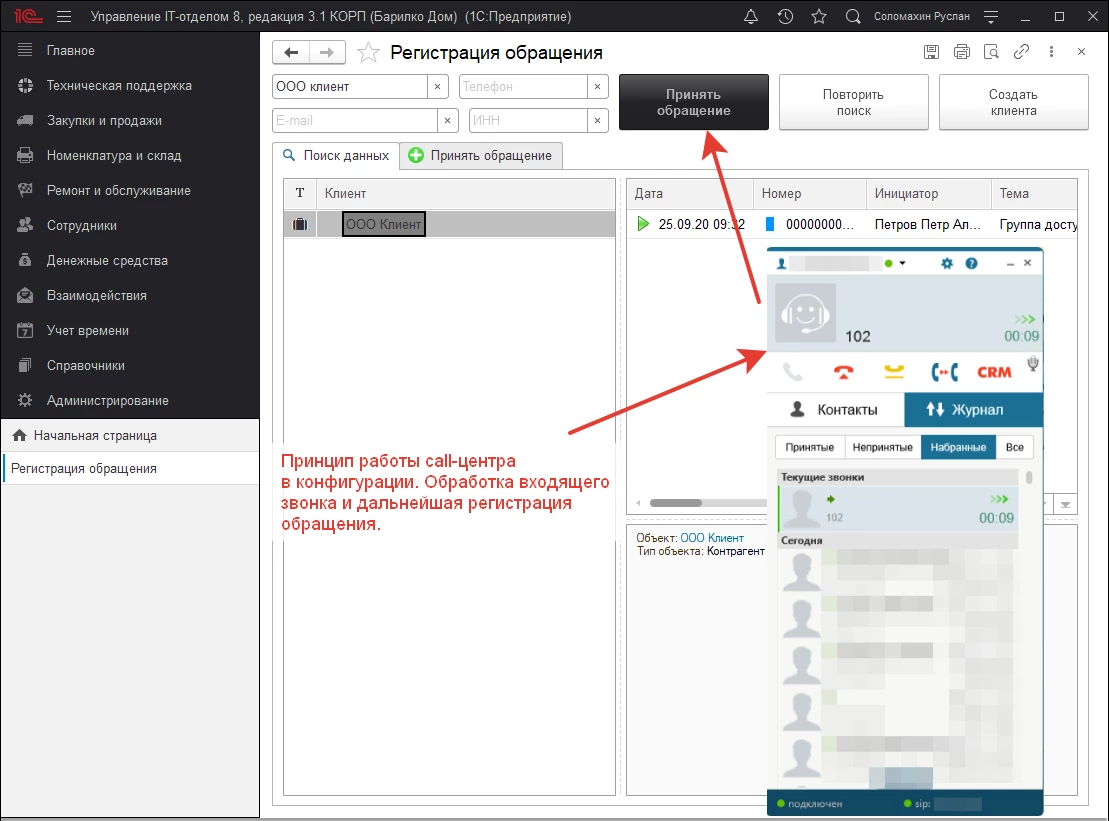The image size is (1109, 821).
Task: Click the call transfer icon in softphone
Action: tap(944, 372)
